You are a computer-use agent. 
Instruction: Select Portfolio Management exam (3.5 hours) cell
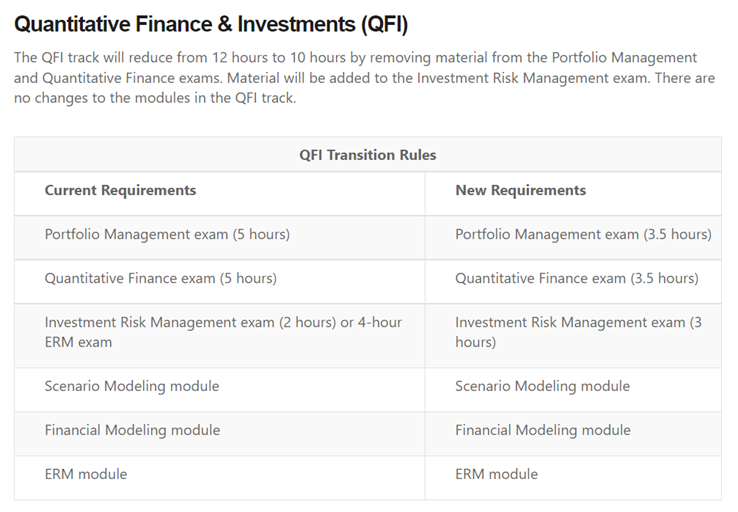(x=583, y=234)
